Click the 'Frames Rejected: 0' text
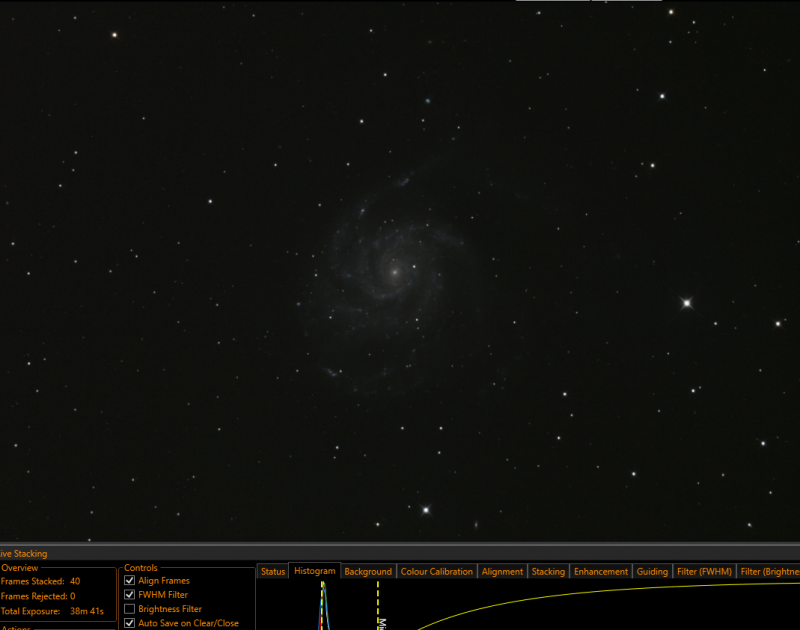Screen dimensions: 800x630 (x=38, y=596)
